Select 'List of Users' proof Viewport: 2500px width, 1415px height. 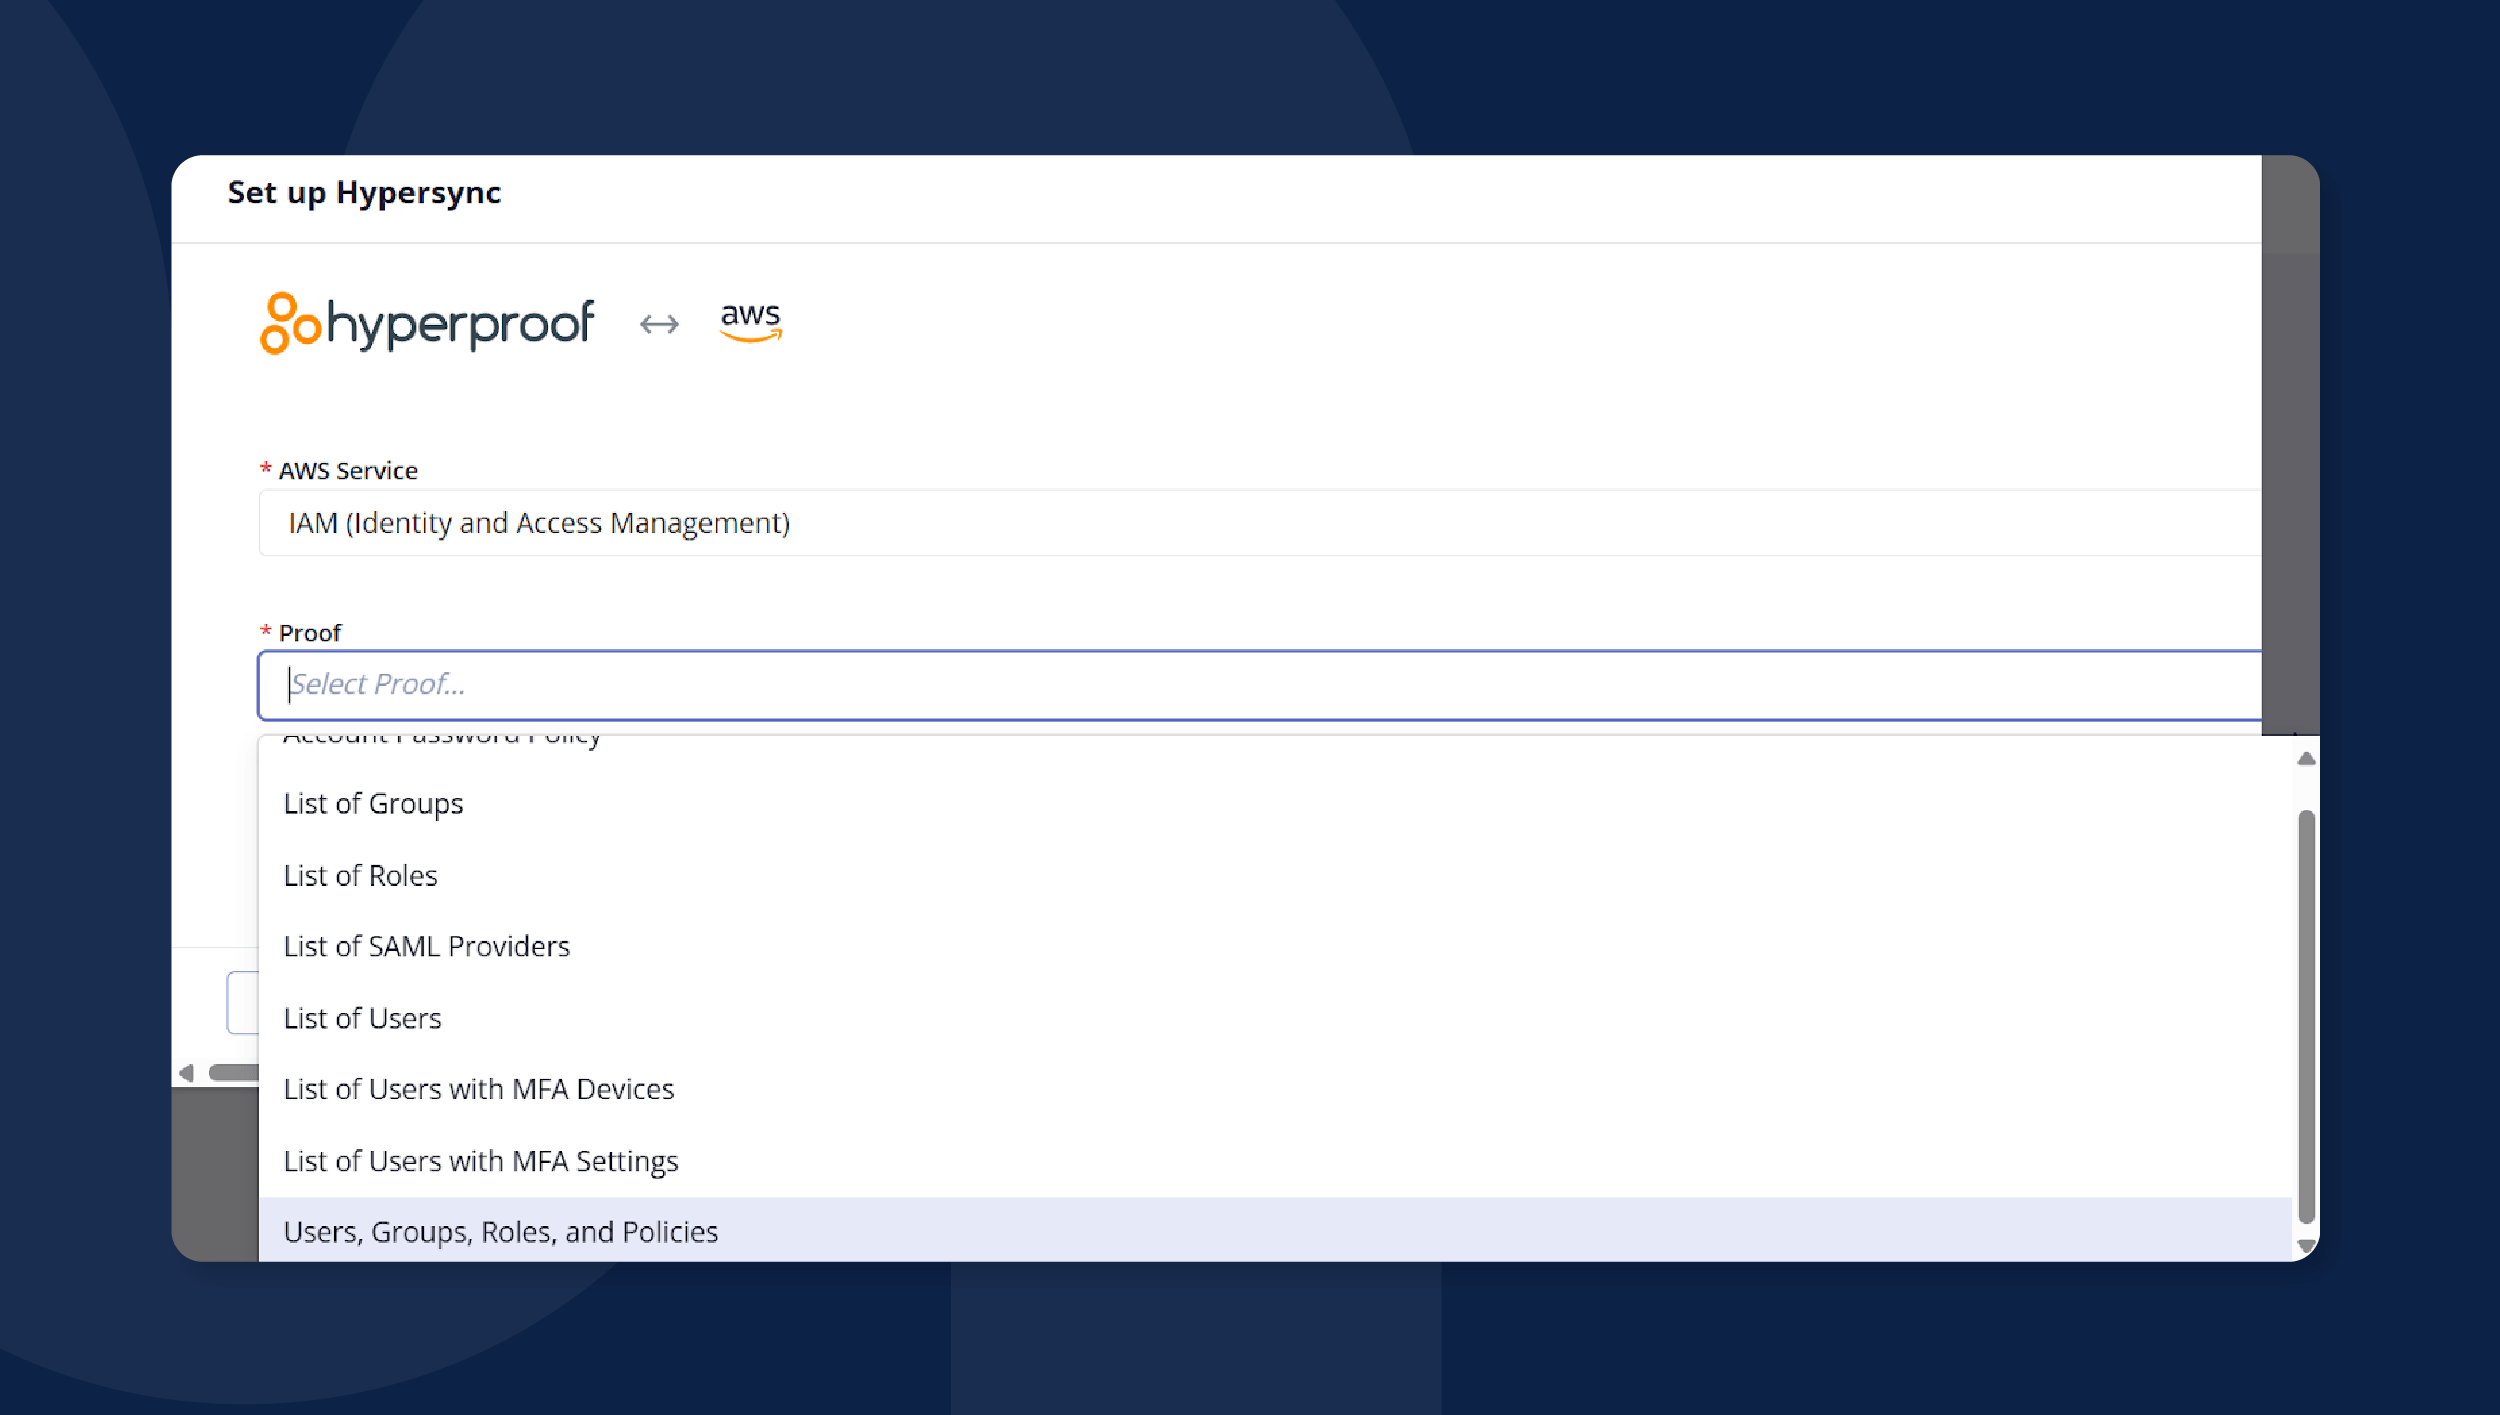tap(1275, 1018)
